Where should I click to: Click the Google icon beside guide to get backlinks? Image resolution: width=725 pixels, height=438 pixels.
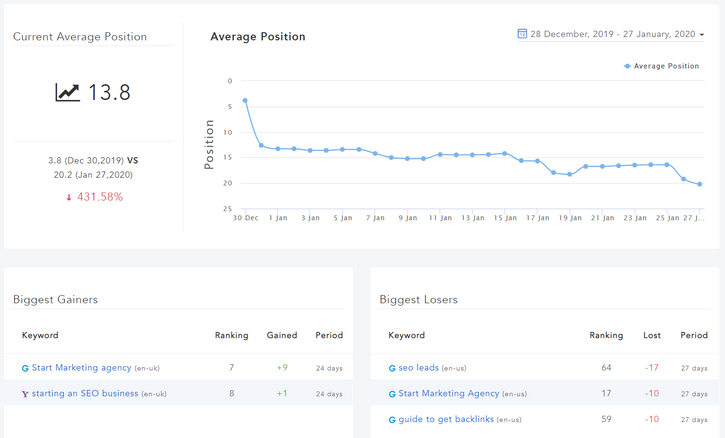[392, 420]
